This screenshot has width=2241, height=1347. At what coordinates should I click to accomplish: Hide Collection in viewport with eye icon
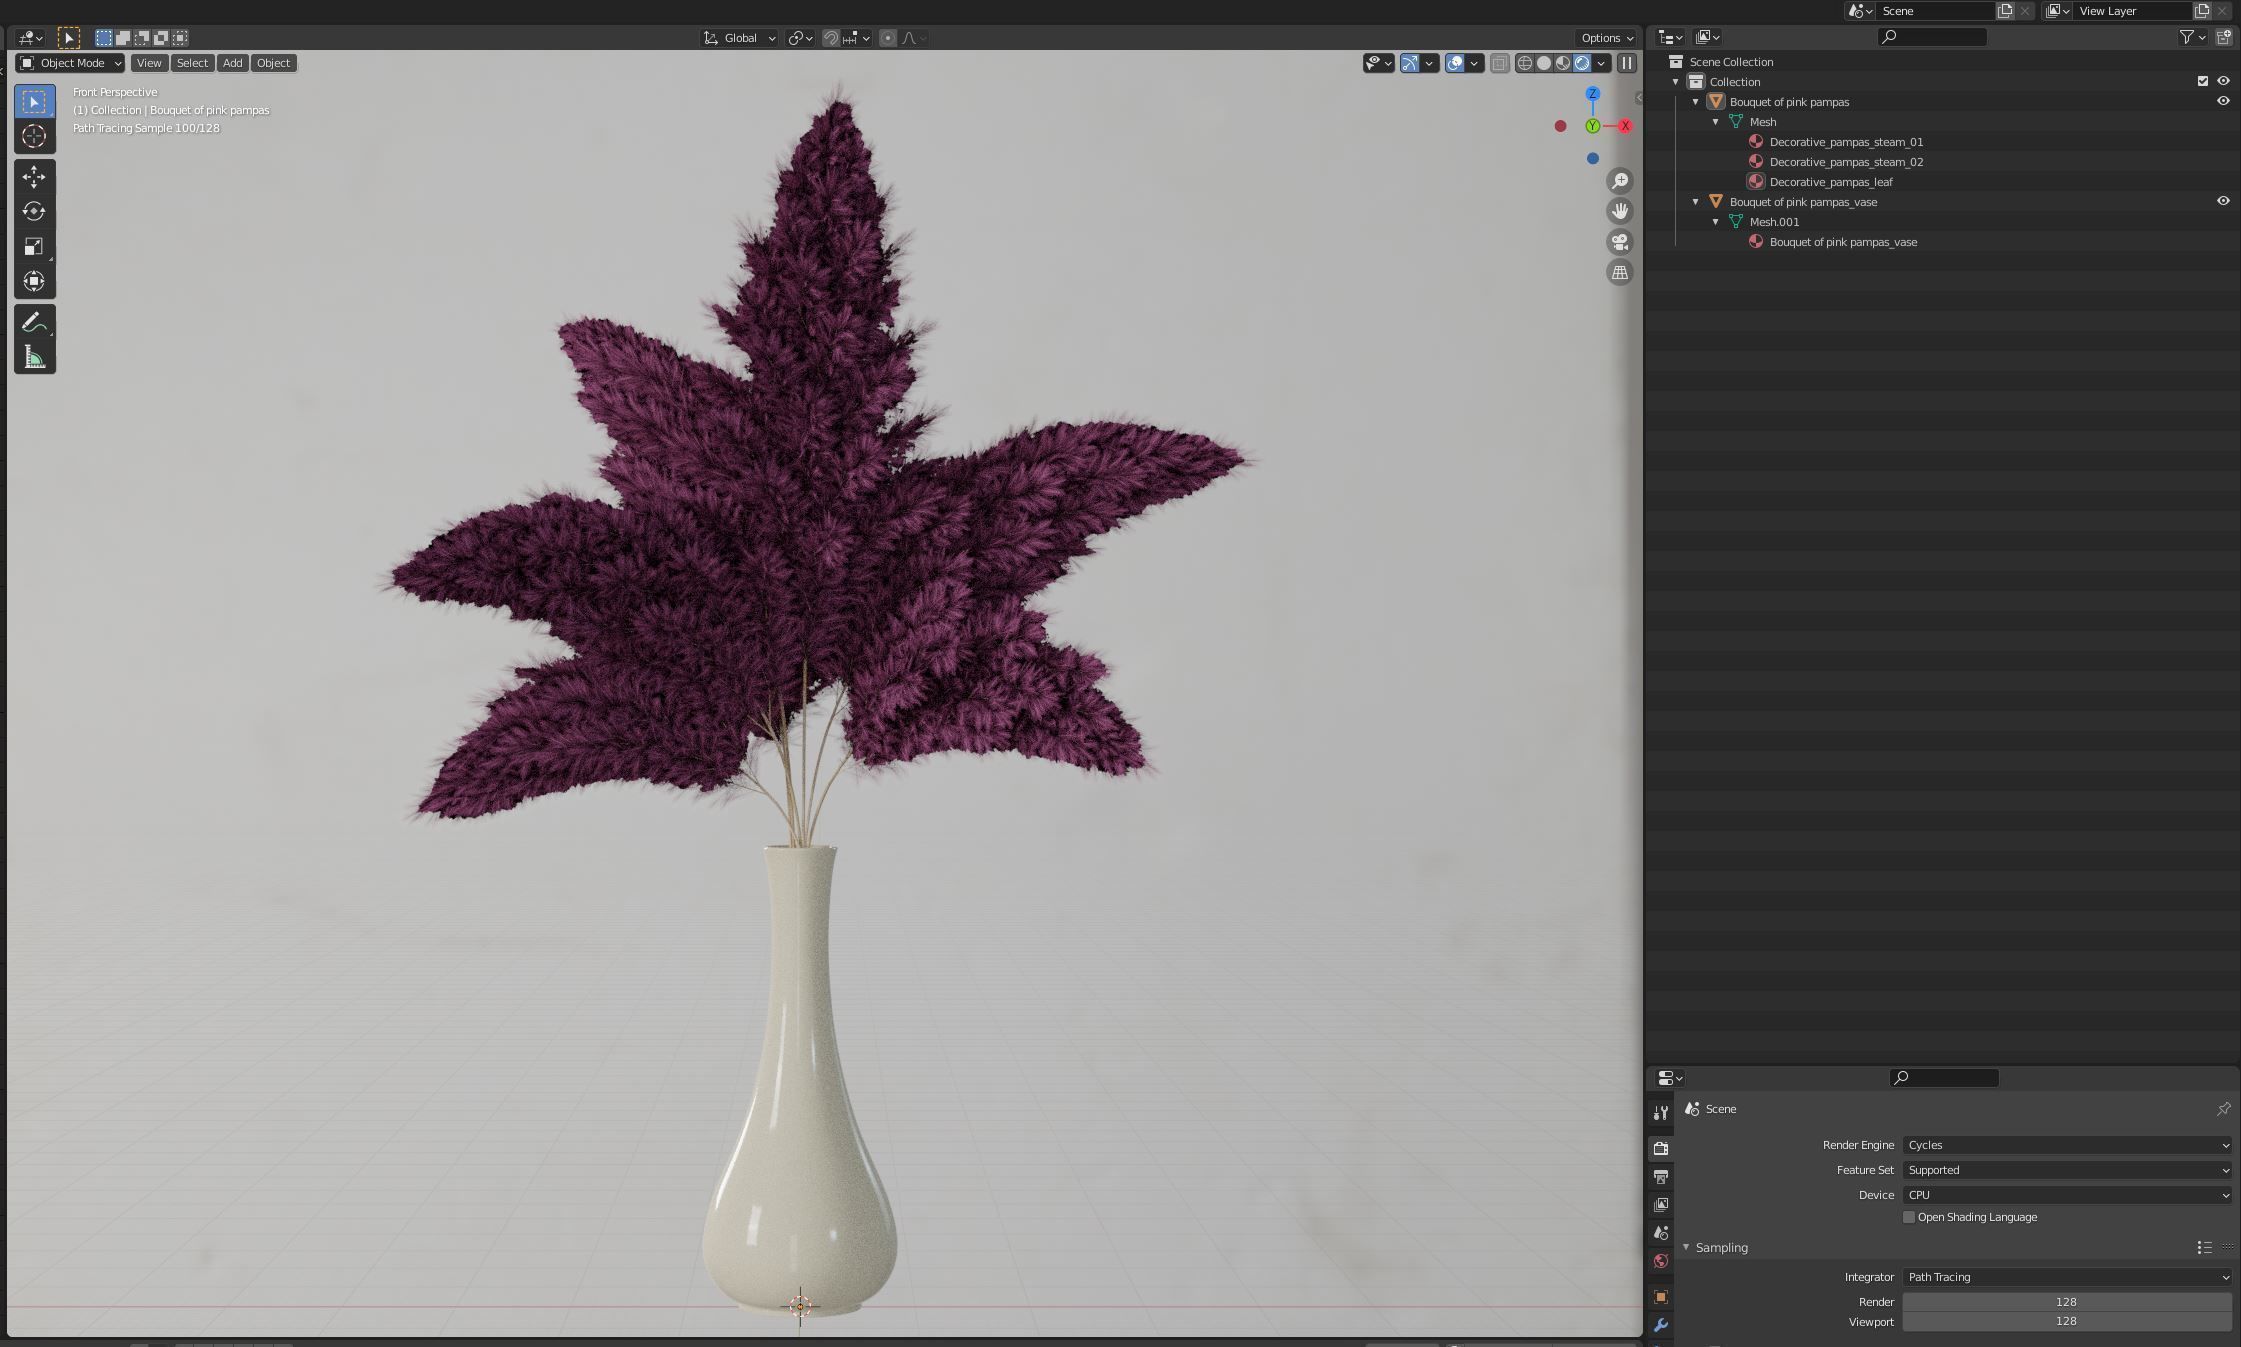(x=2223, y=81)
